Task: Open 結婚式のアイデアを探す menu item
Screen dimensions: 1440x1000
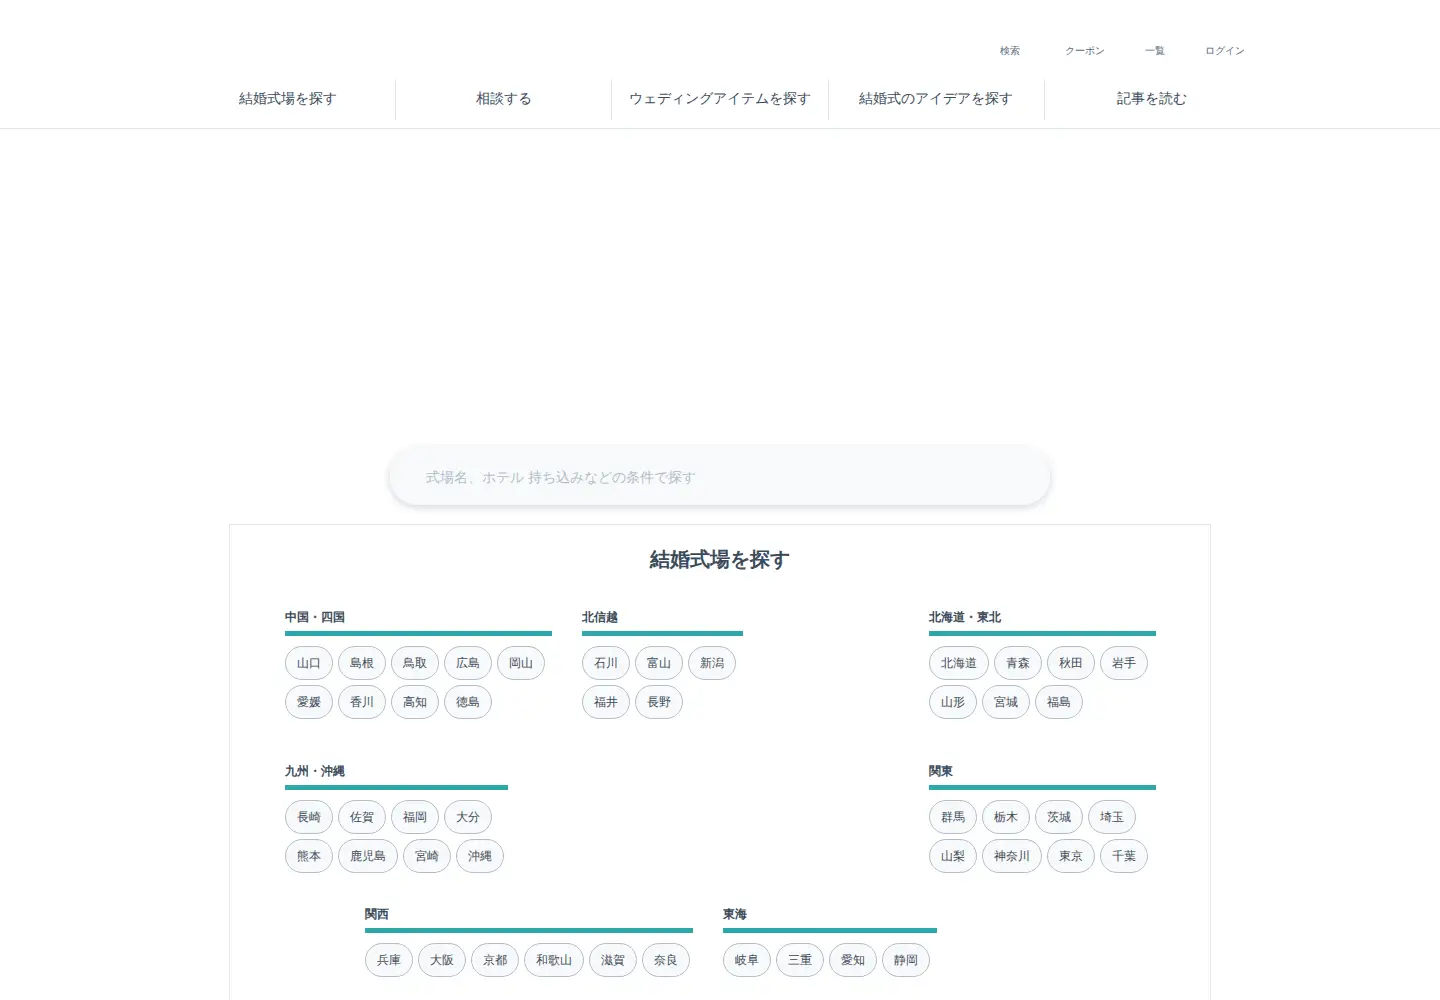Action: [x=935, y=99]
